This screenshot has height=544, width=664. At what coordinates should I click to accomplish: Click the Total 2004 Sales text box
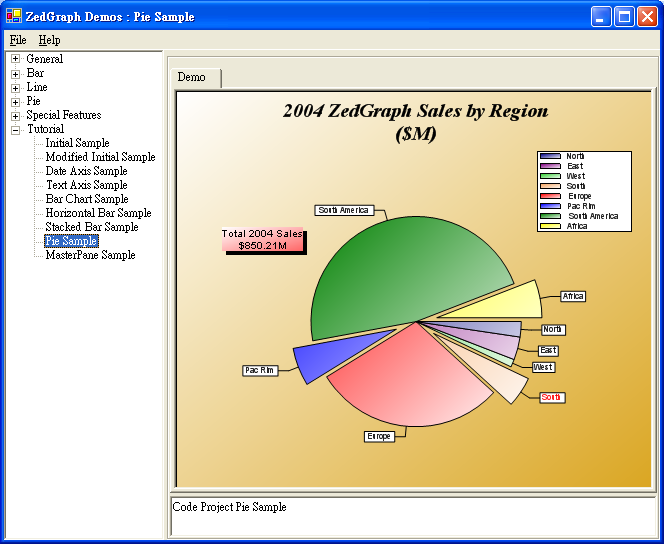(x=263, y=240)
